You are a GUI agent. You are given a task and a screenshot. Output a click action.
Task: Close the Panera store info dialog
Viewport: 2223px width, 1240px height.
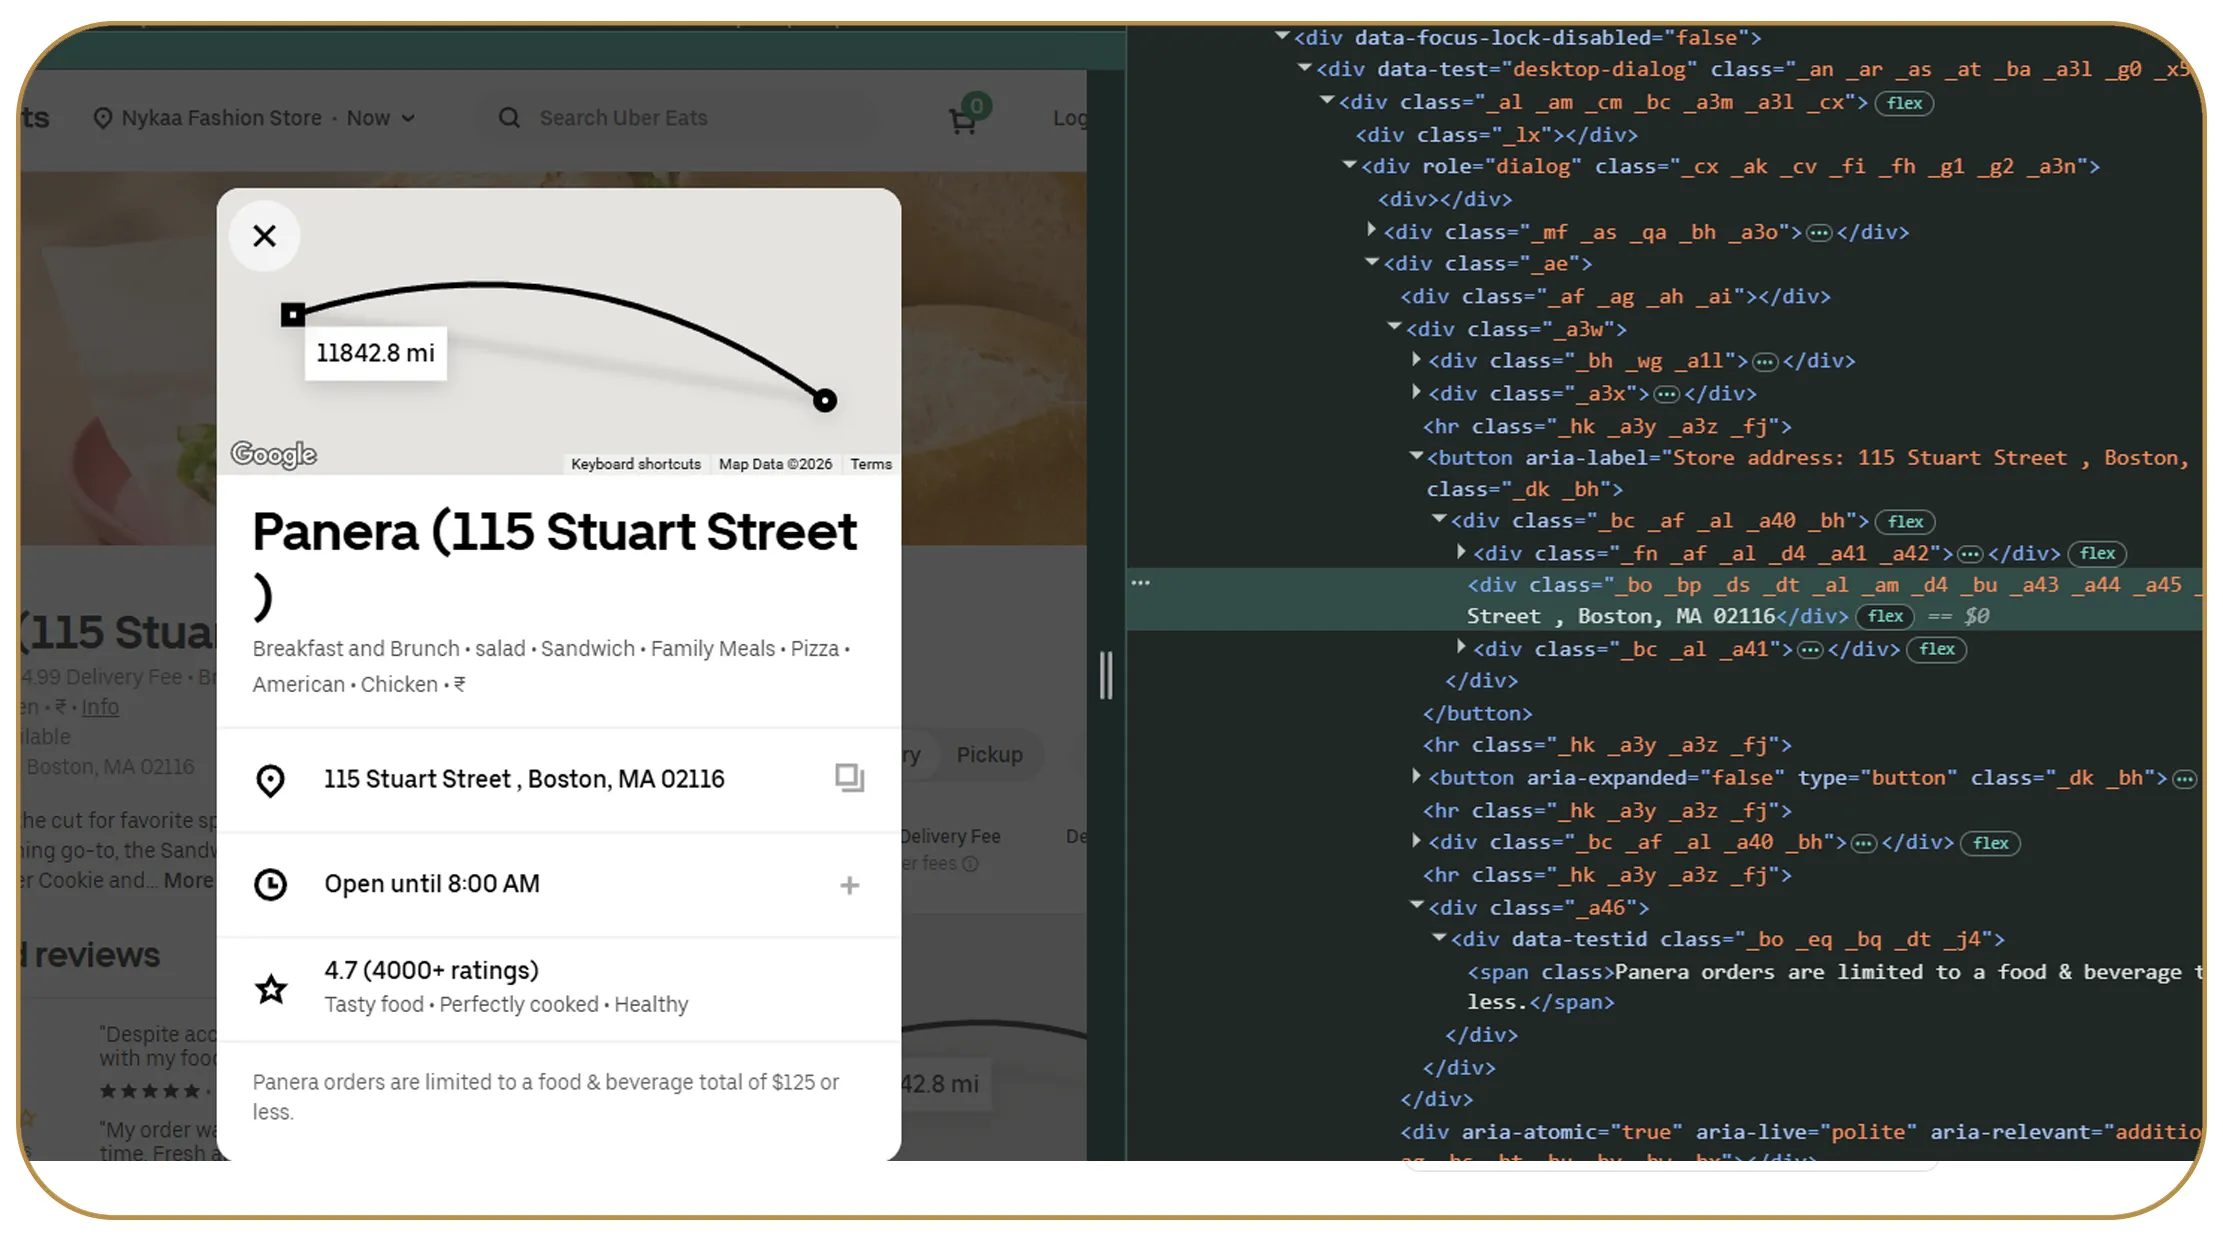click(x=264, y=236)
